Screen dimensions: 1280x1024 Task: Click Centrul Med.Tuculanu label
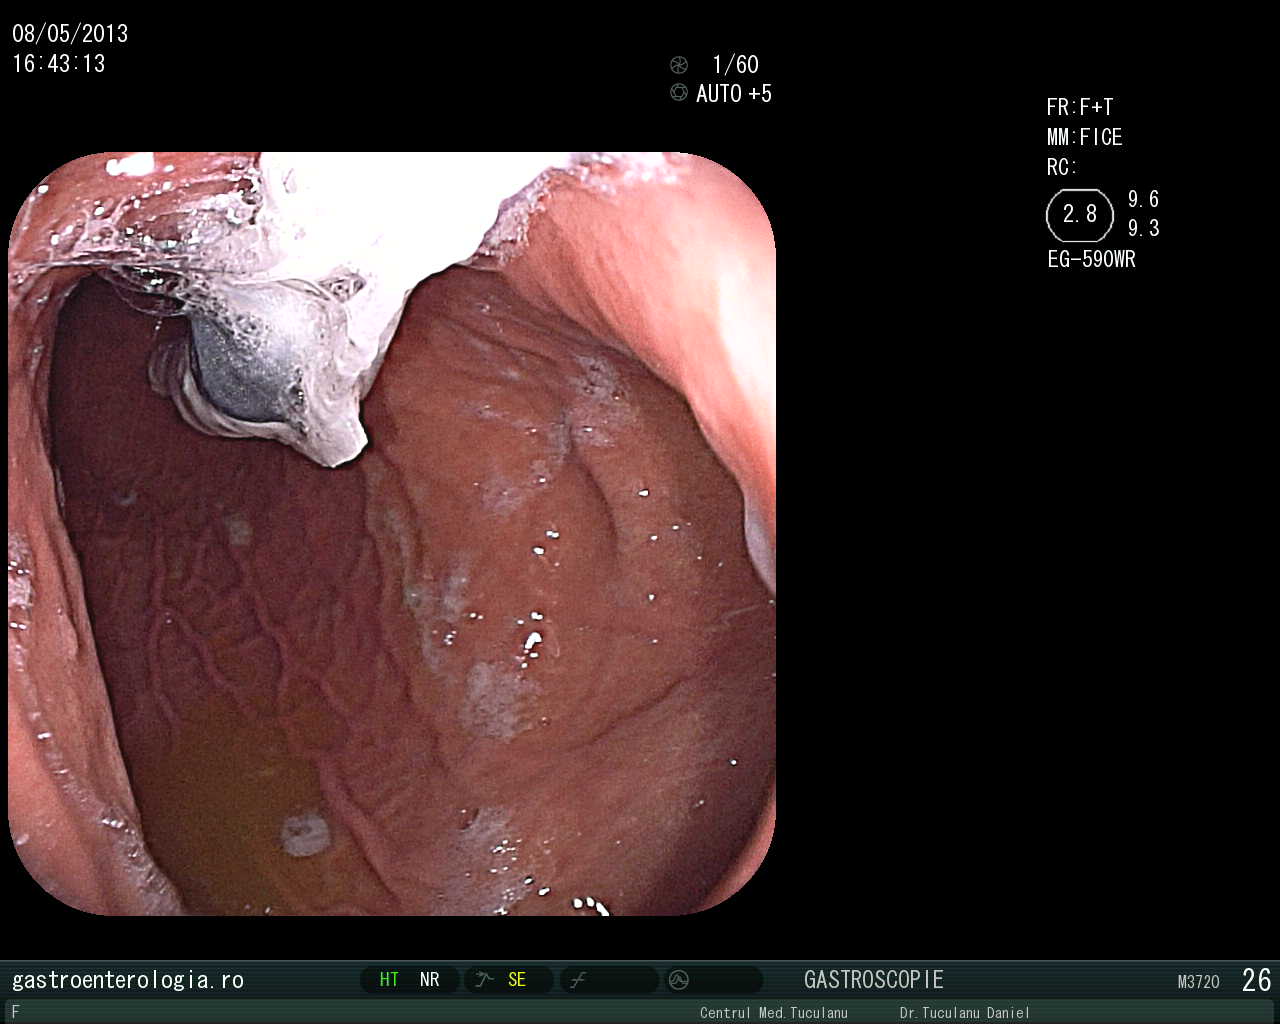774,1013
